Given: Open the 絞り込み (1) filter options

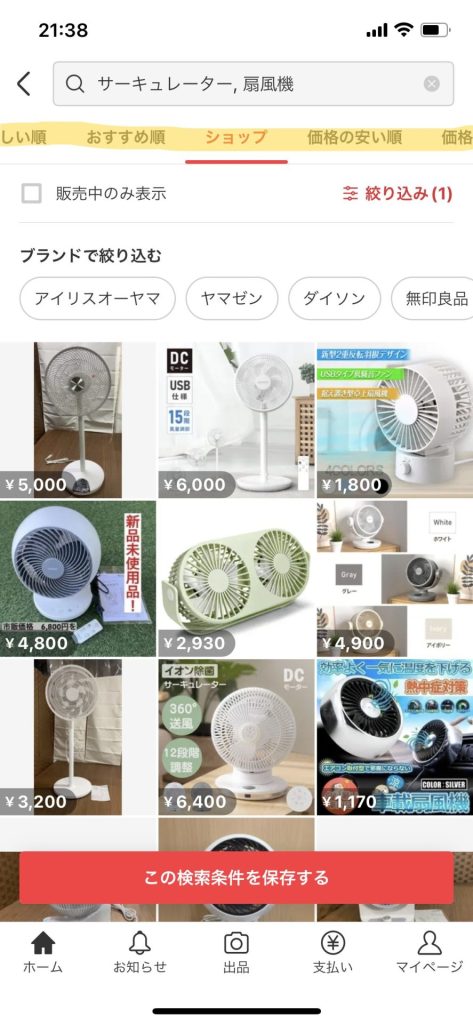Looking at the screenshot, I should click(x=397, y=193).
